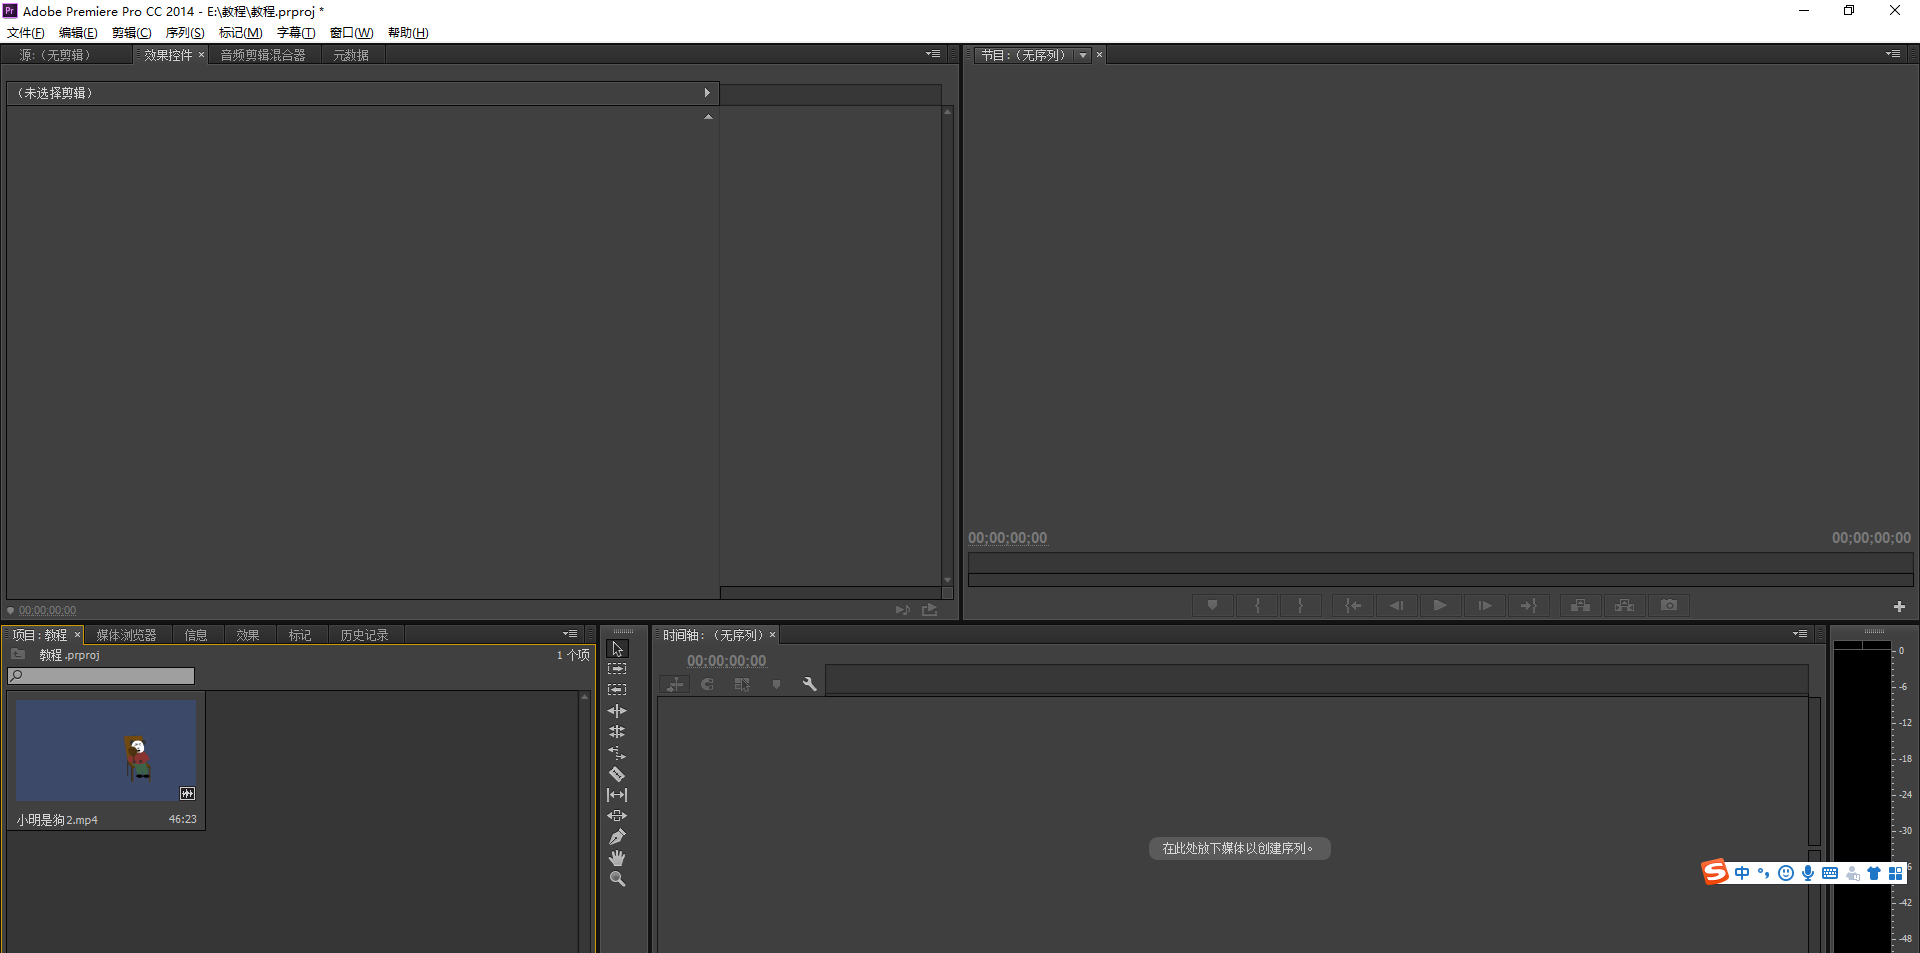The width and height of the screenshot is (1920, 953).
Task: Click Sogou microphone voice input icon
Action: tap(1808, 873)
